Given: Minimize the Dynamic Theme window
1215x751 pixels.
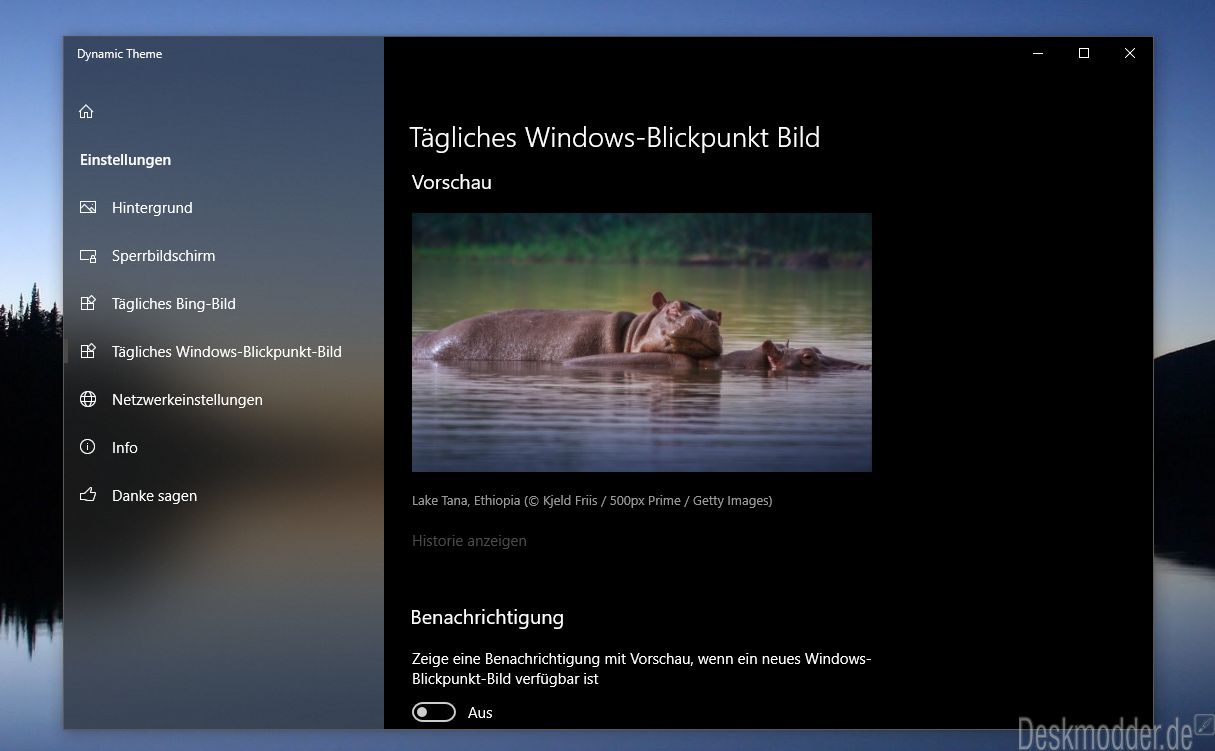Looking at the screenshot, I should click(x=1037, y=53).
